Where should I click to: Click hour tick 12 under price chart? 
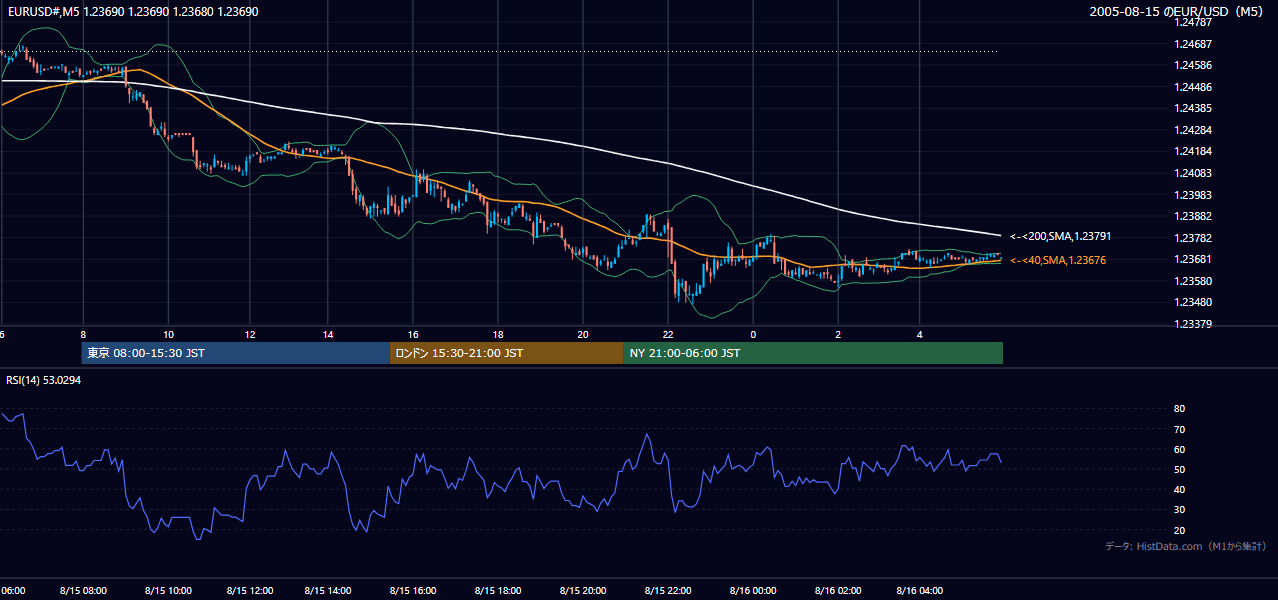point(251,335)
